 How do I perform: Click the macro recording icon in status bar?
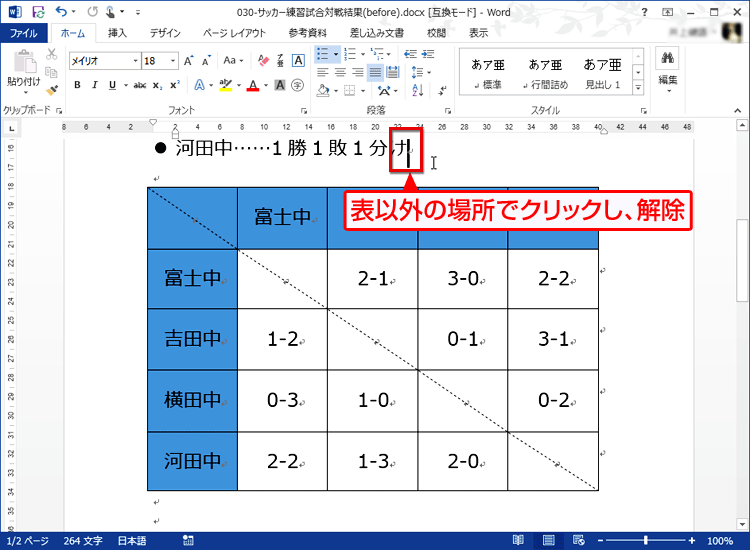[188, 540]
